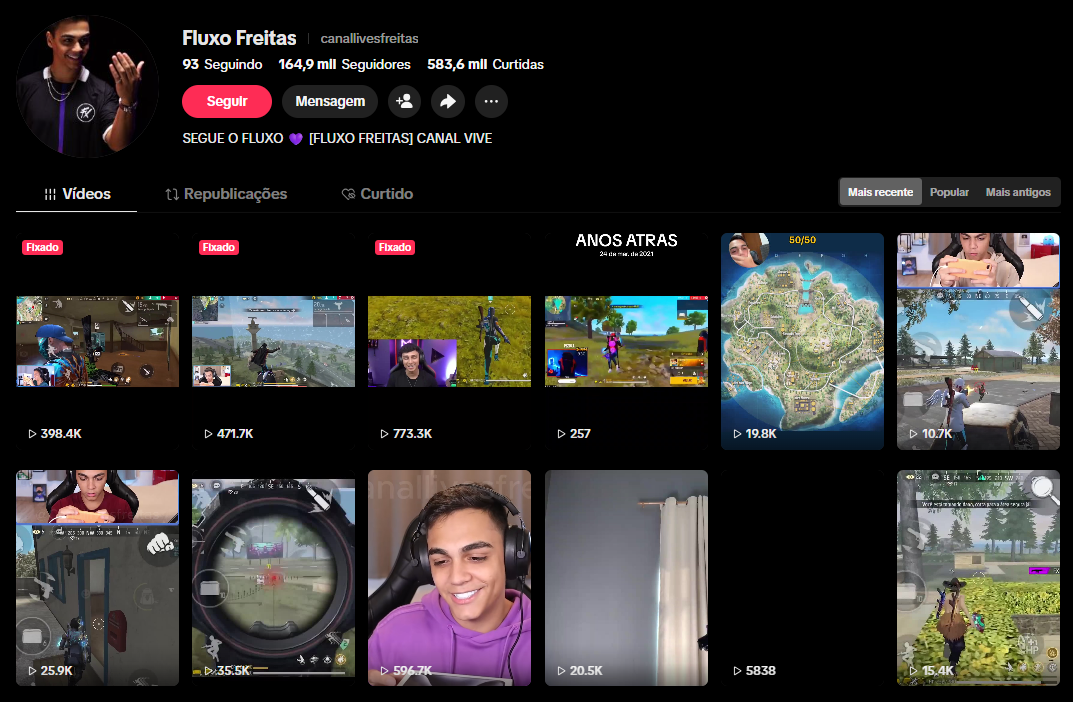Open the video with 25.9K views
Image resolution: width=1073 pixels, height=702 pixels.
click(x=98, y=578)
